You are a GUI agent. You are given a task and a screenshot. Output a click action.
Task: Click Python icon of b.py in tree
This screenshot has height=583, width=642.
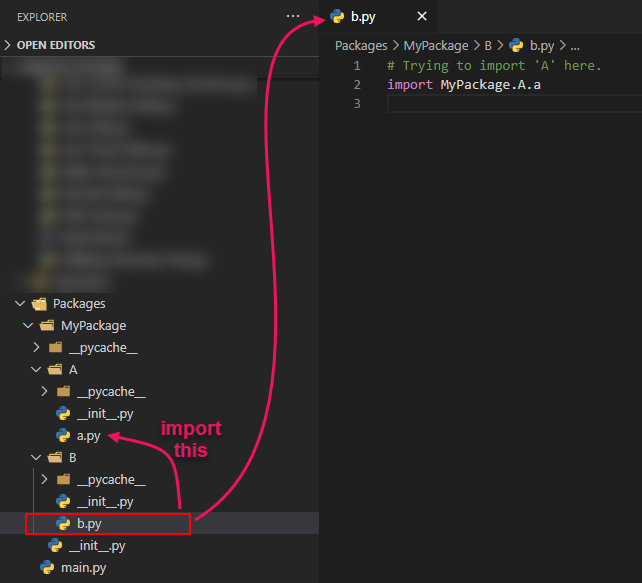pos(63,523)
